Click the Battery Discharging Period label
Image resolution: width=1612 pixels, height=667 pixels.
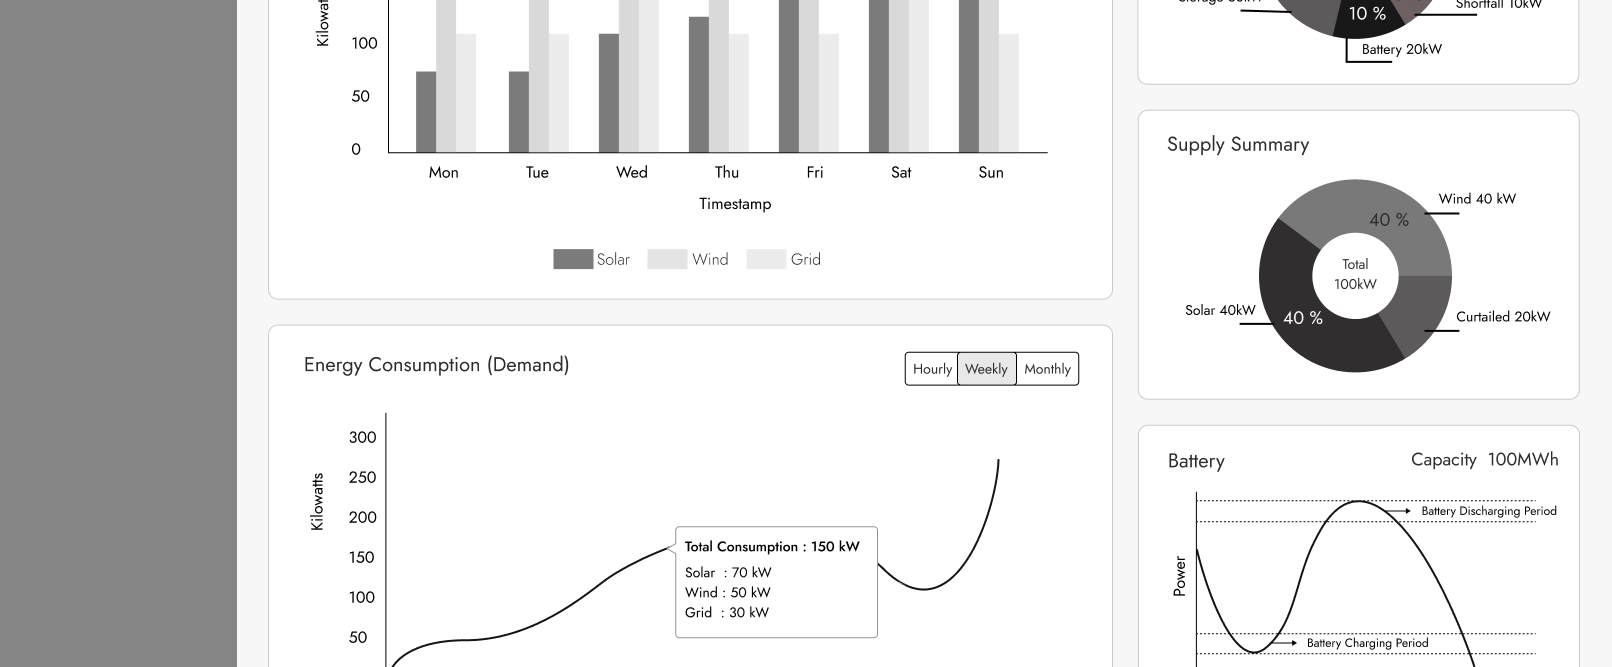pos(1488,511)
